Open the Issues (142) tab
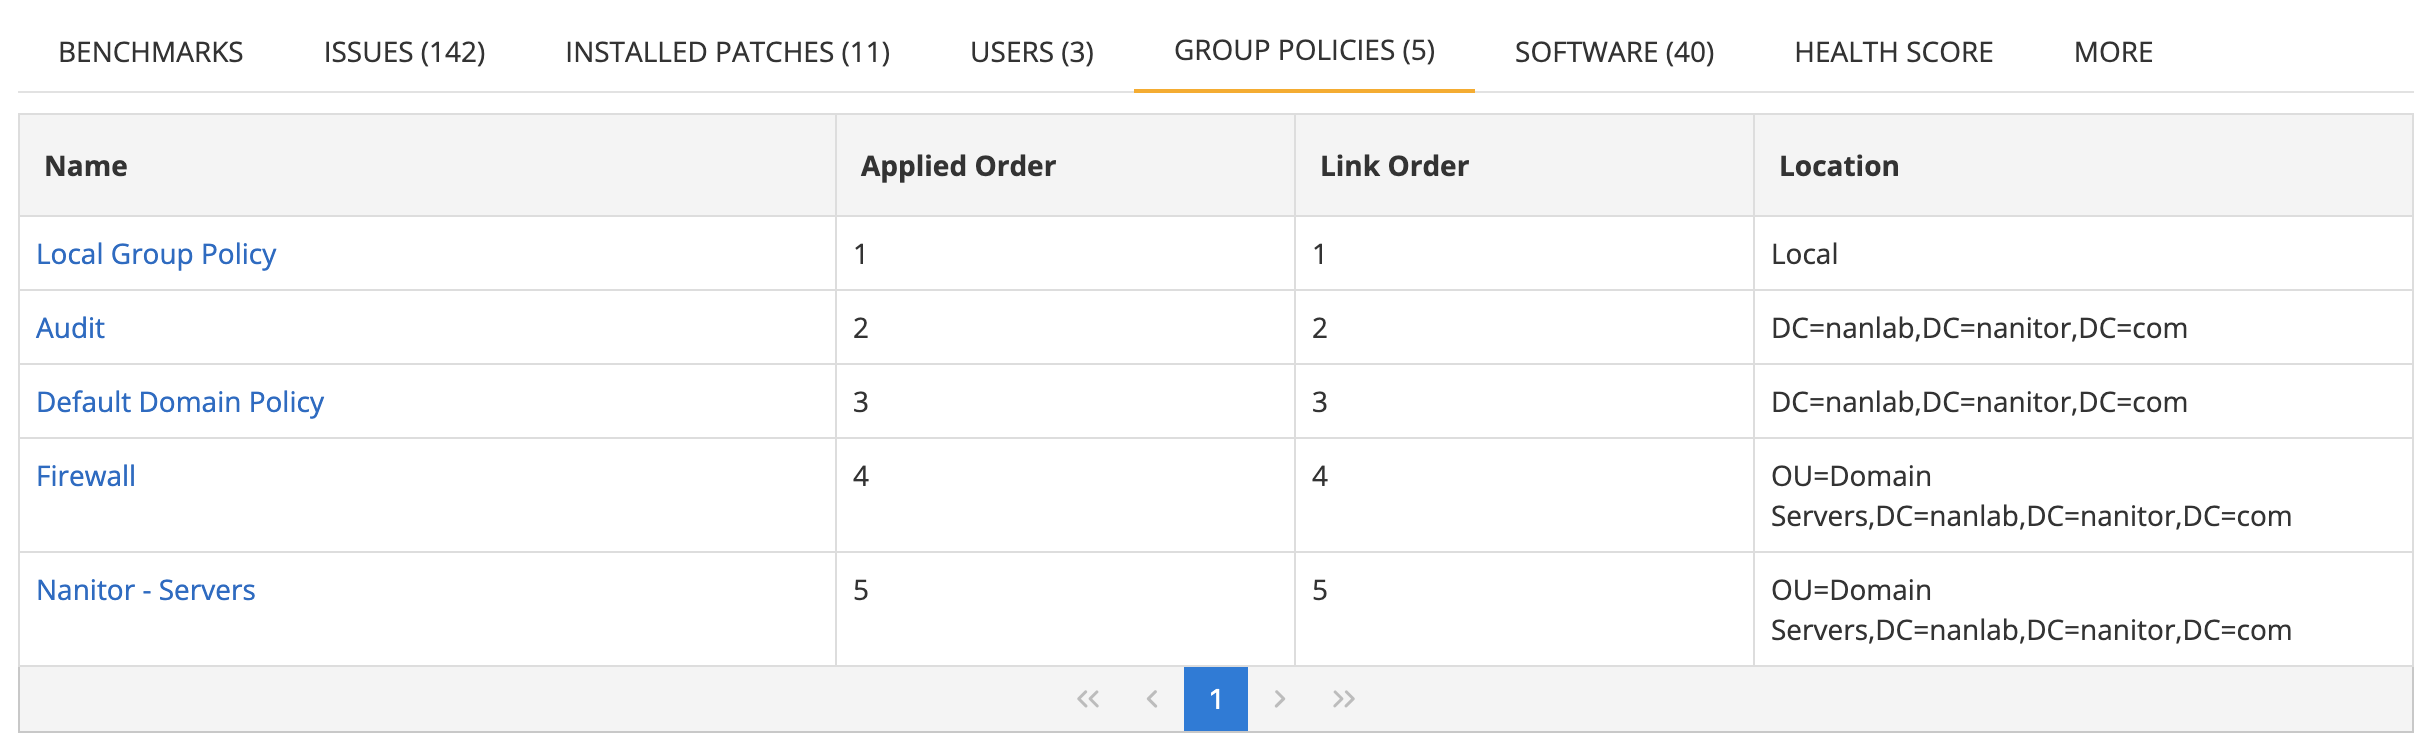 click(404, 52)
